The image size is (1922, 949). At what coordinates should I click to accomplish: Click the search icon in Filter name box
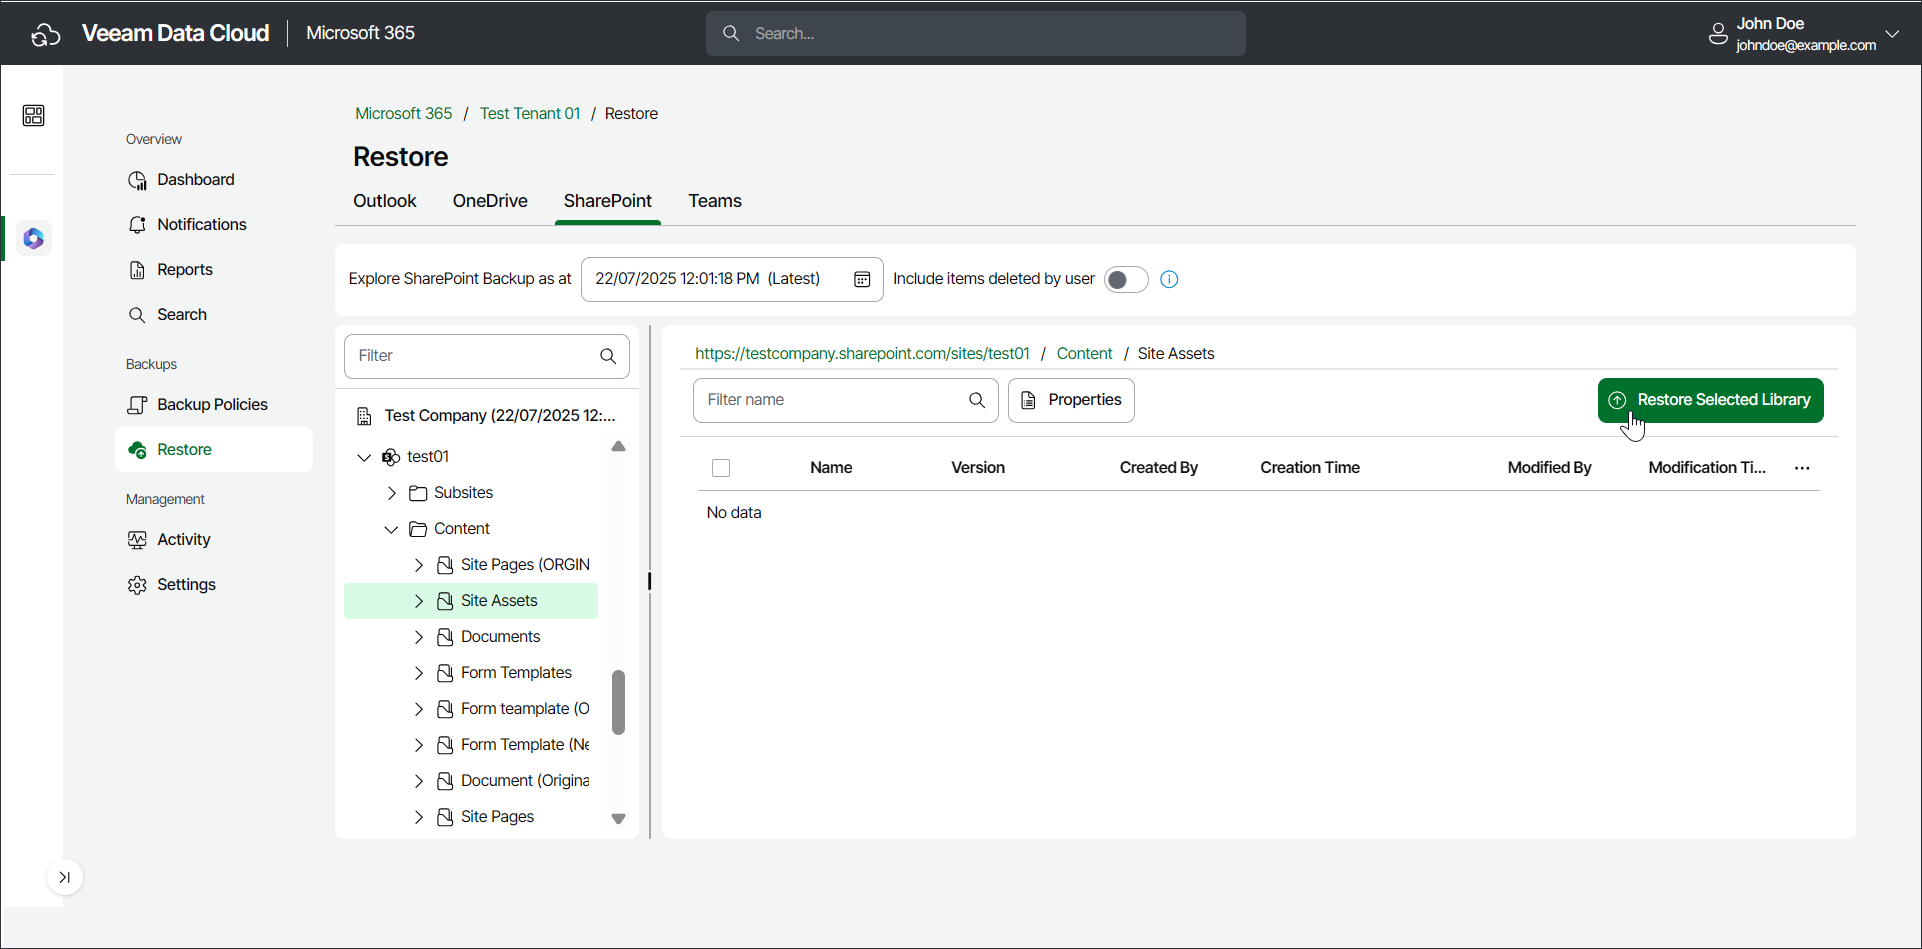click(x=977, y=400)
